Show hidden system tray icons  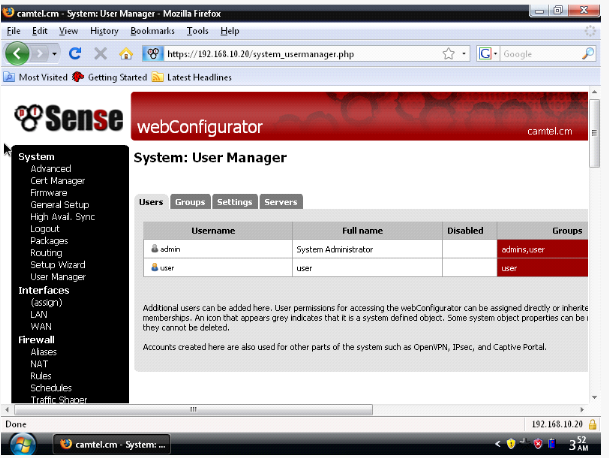pyautogui.click(x=498, y=443)
